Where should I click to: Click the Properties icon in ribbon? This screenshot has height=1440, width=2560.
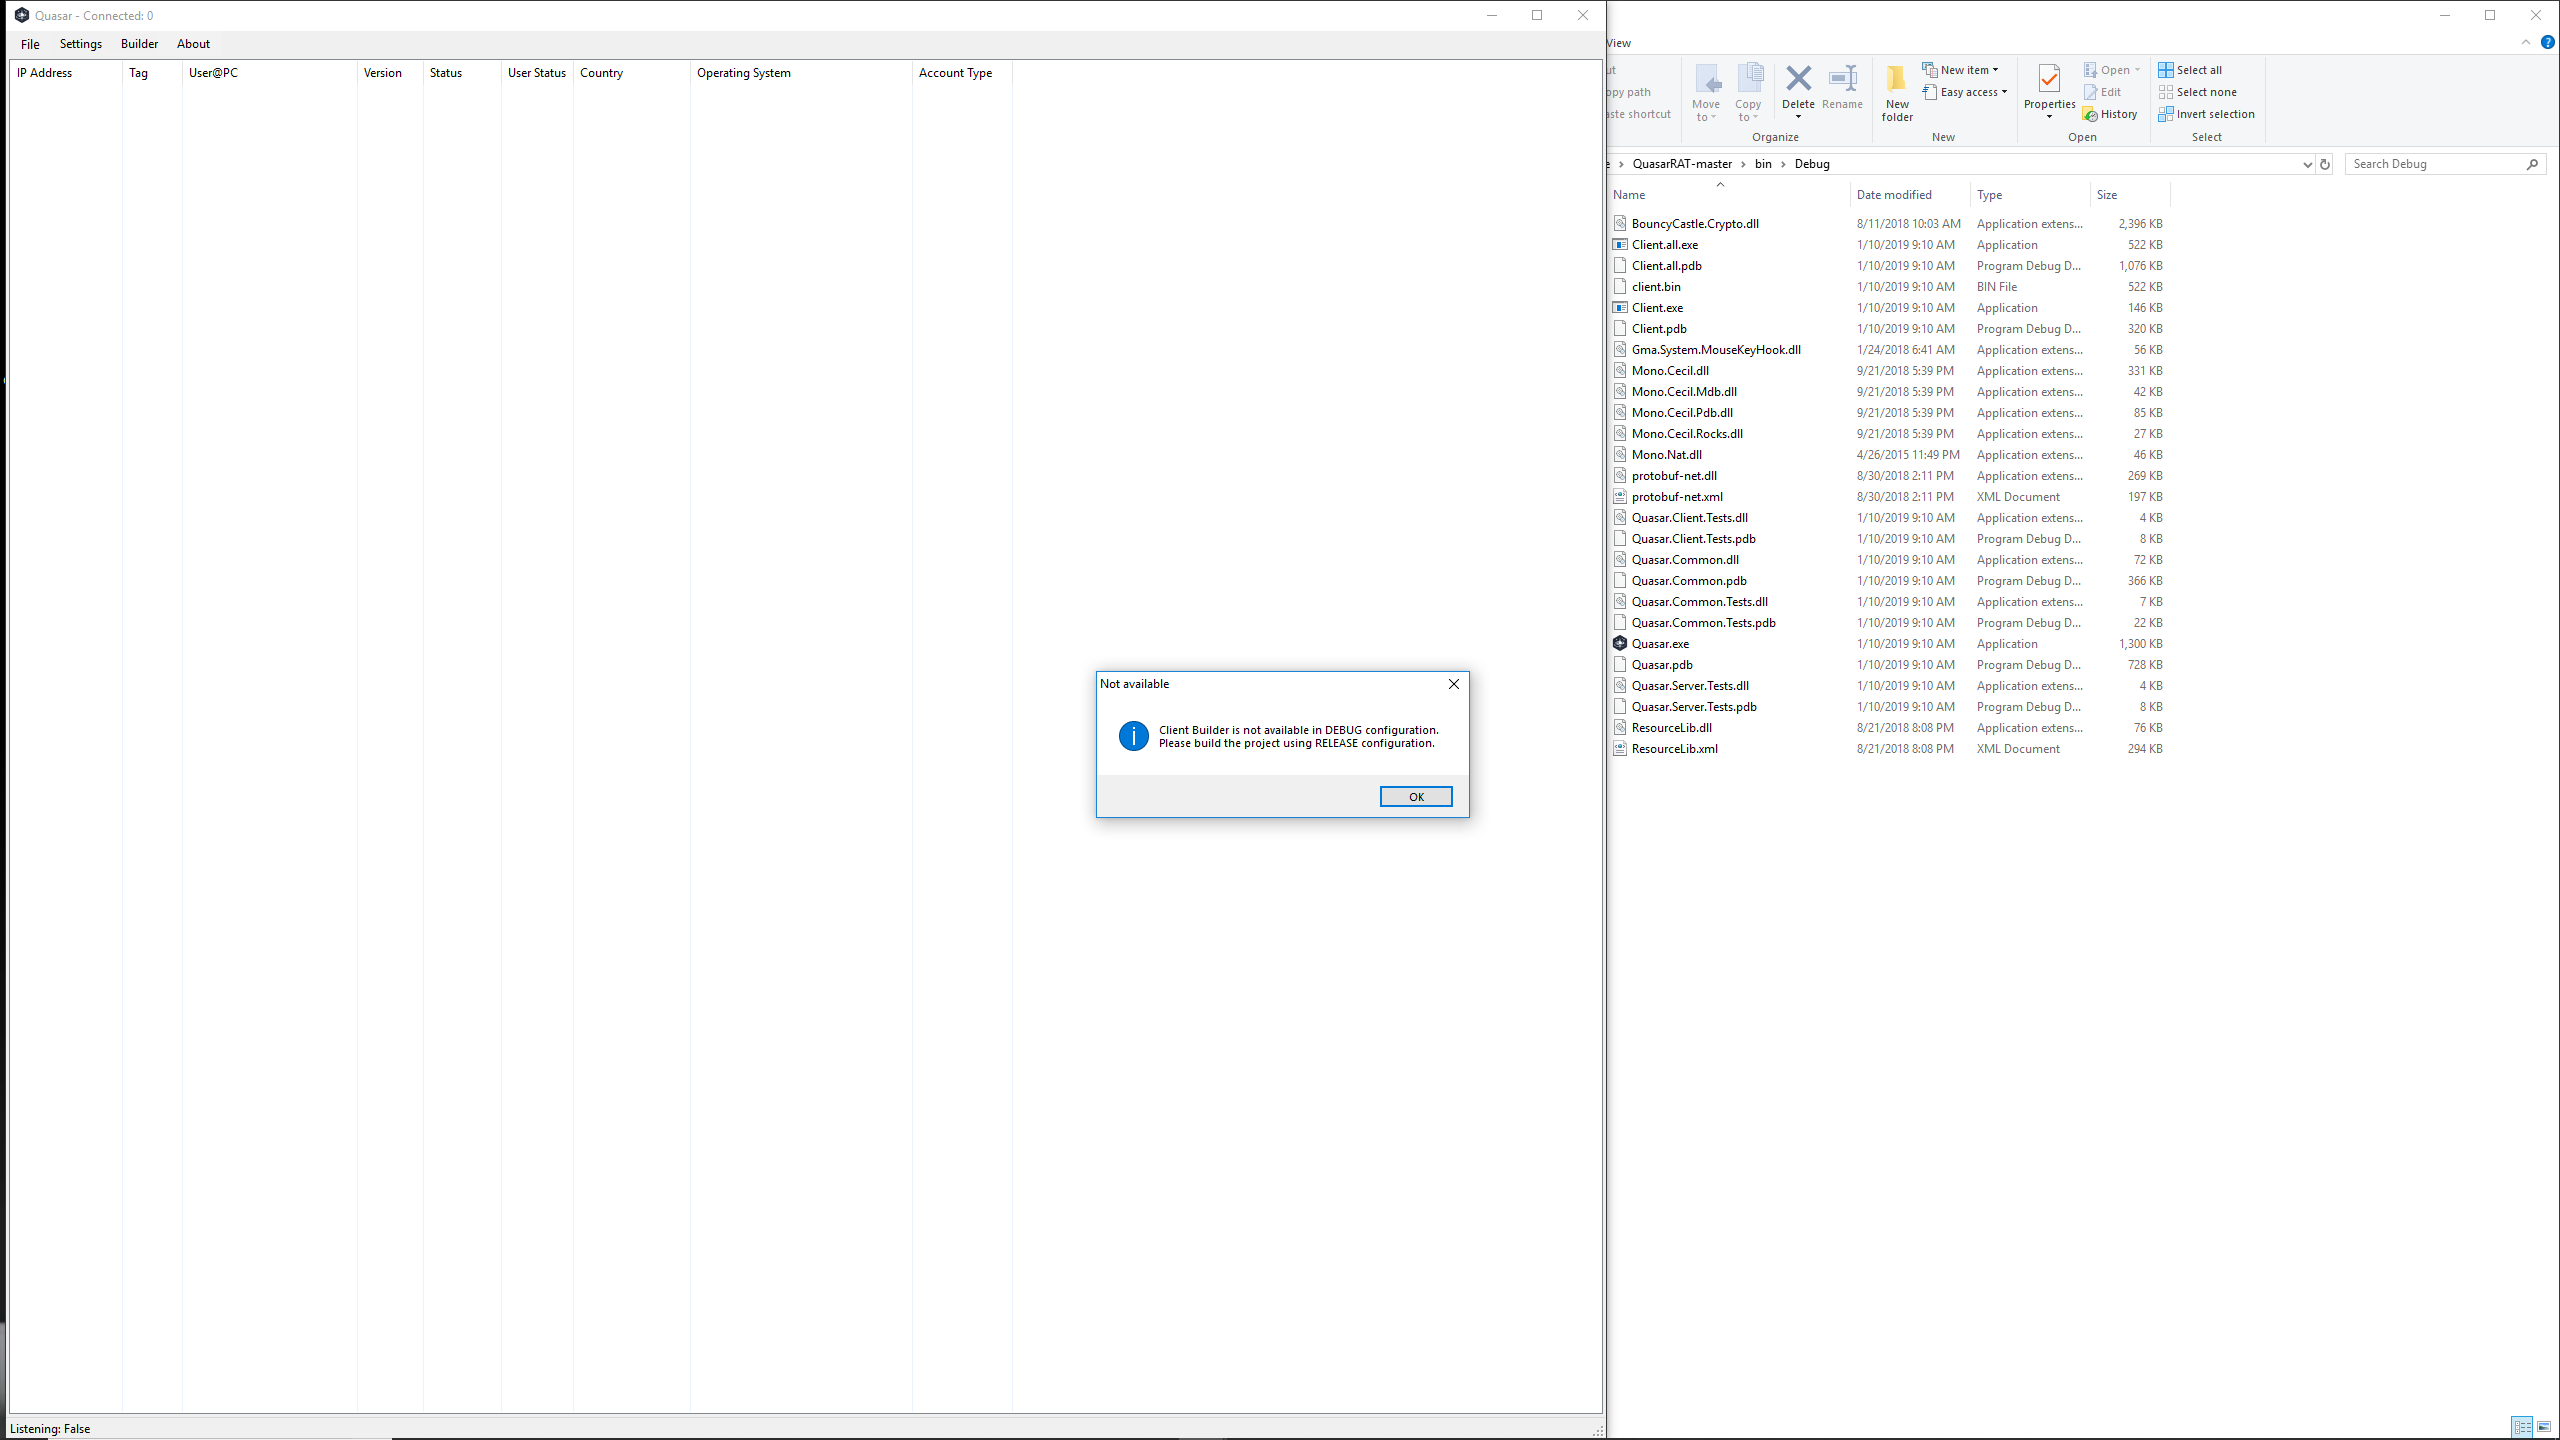coord(2049,80)
